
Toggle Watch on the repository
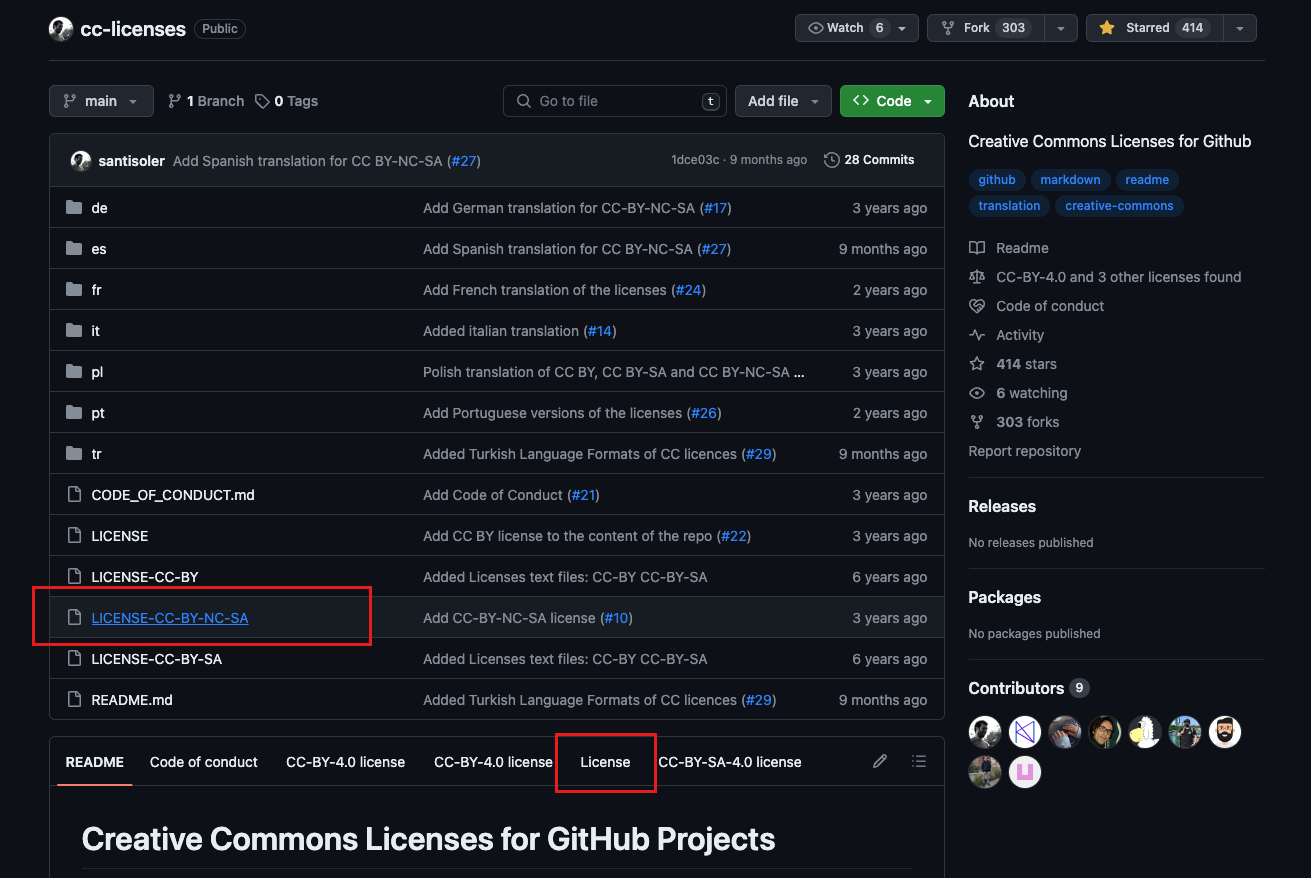(845, 28)
